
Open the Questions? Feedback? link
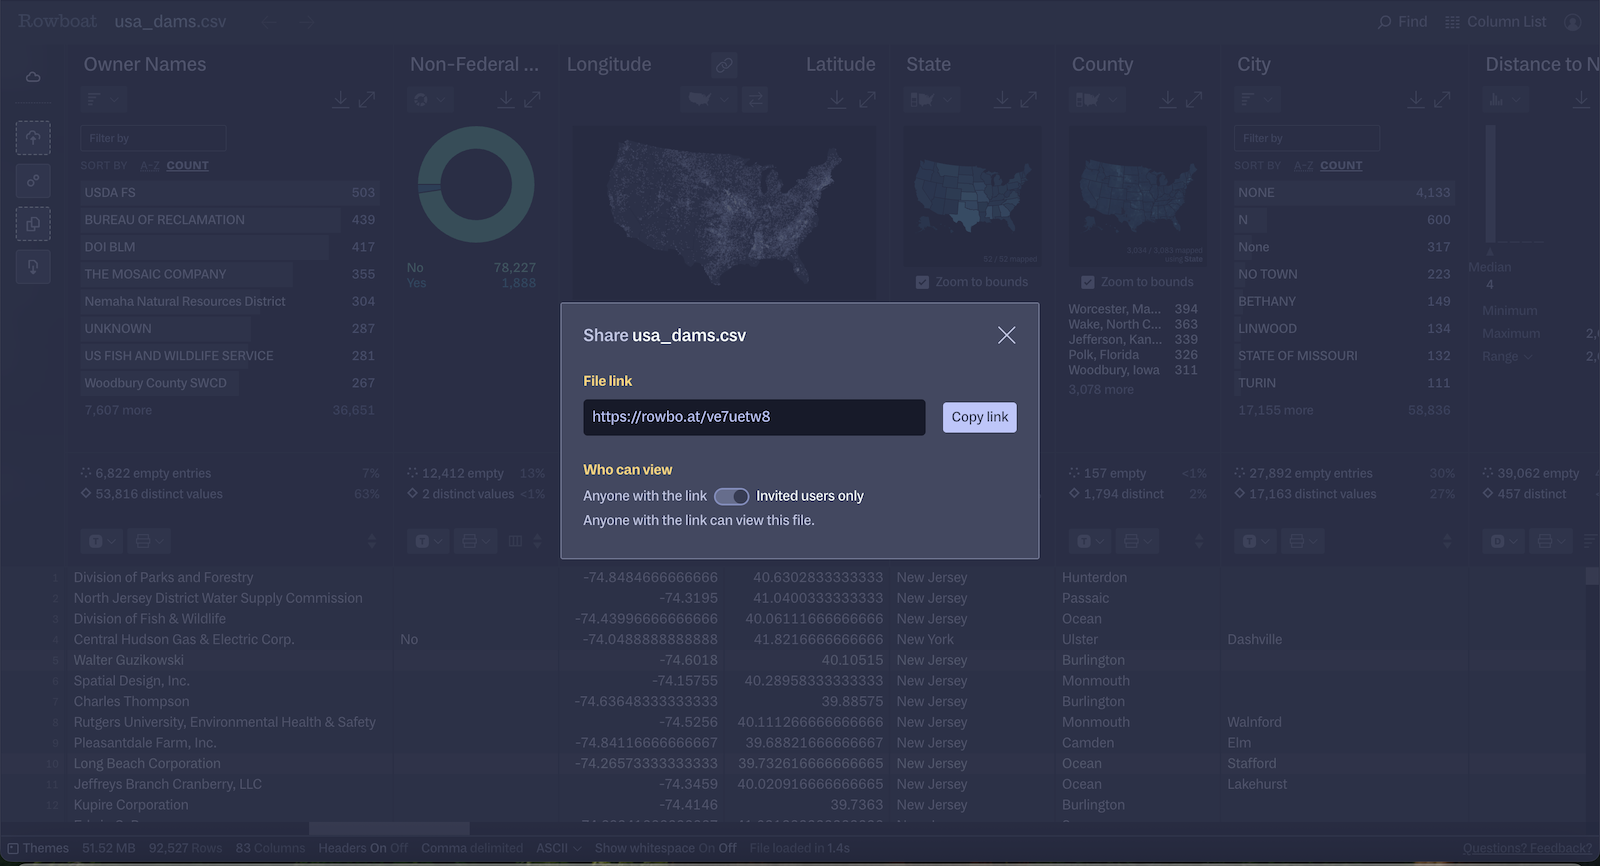point(1526,848)
